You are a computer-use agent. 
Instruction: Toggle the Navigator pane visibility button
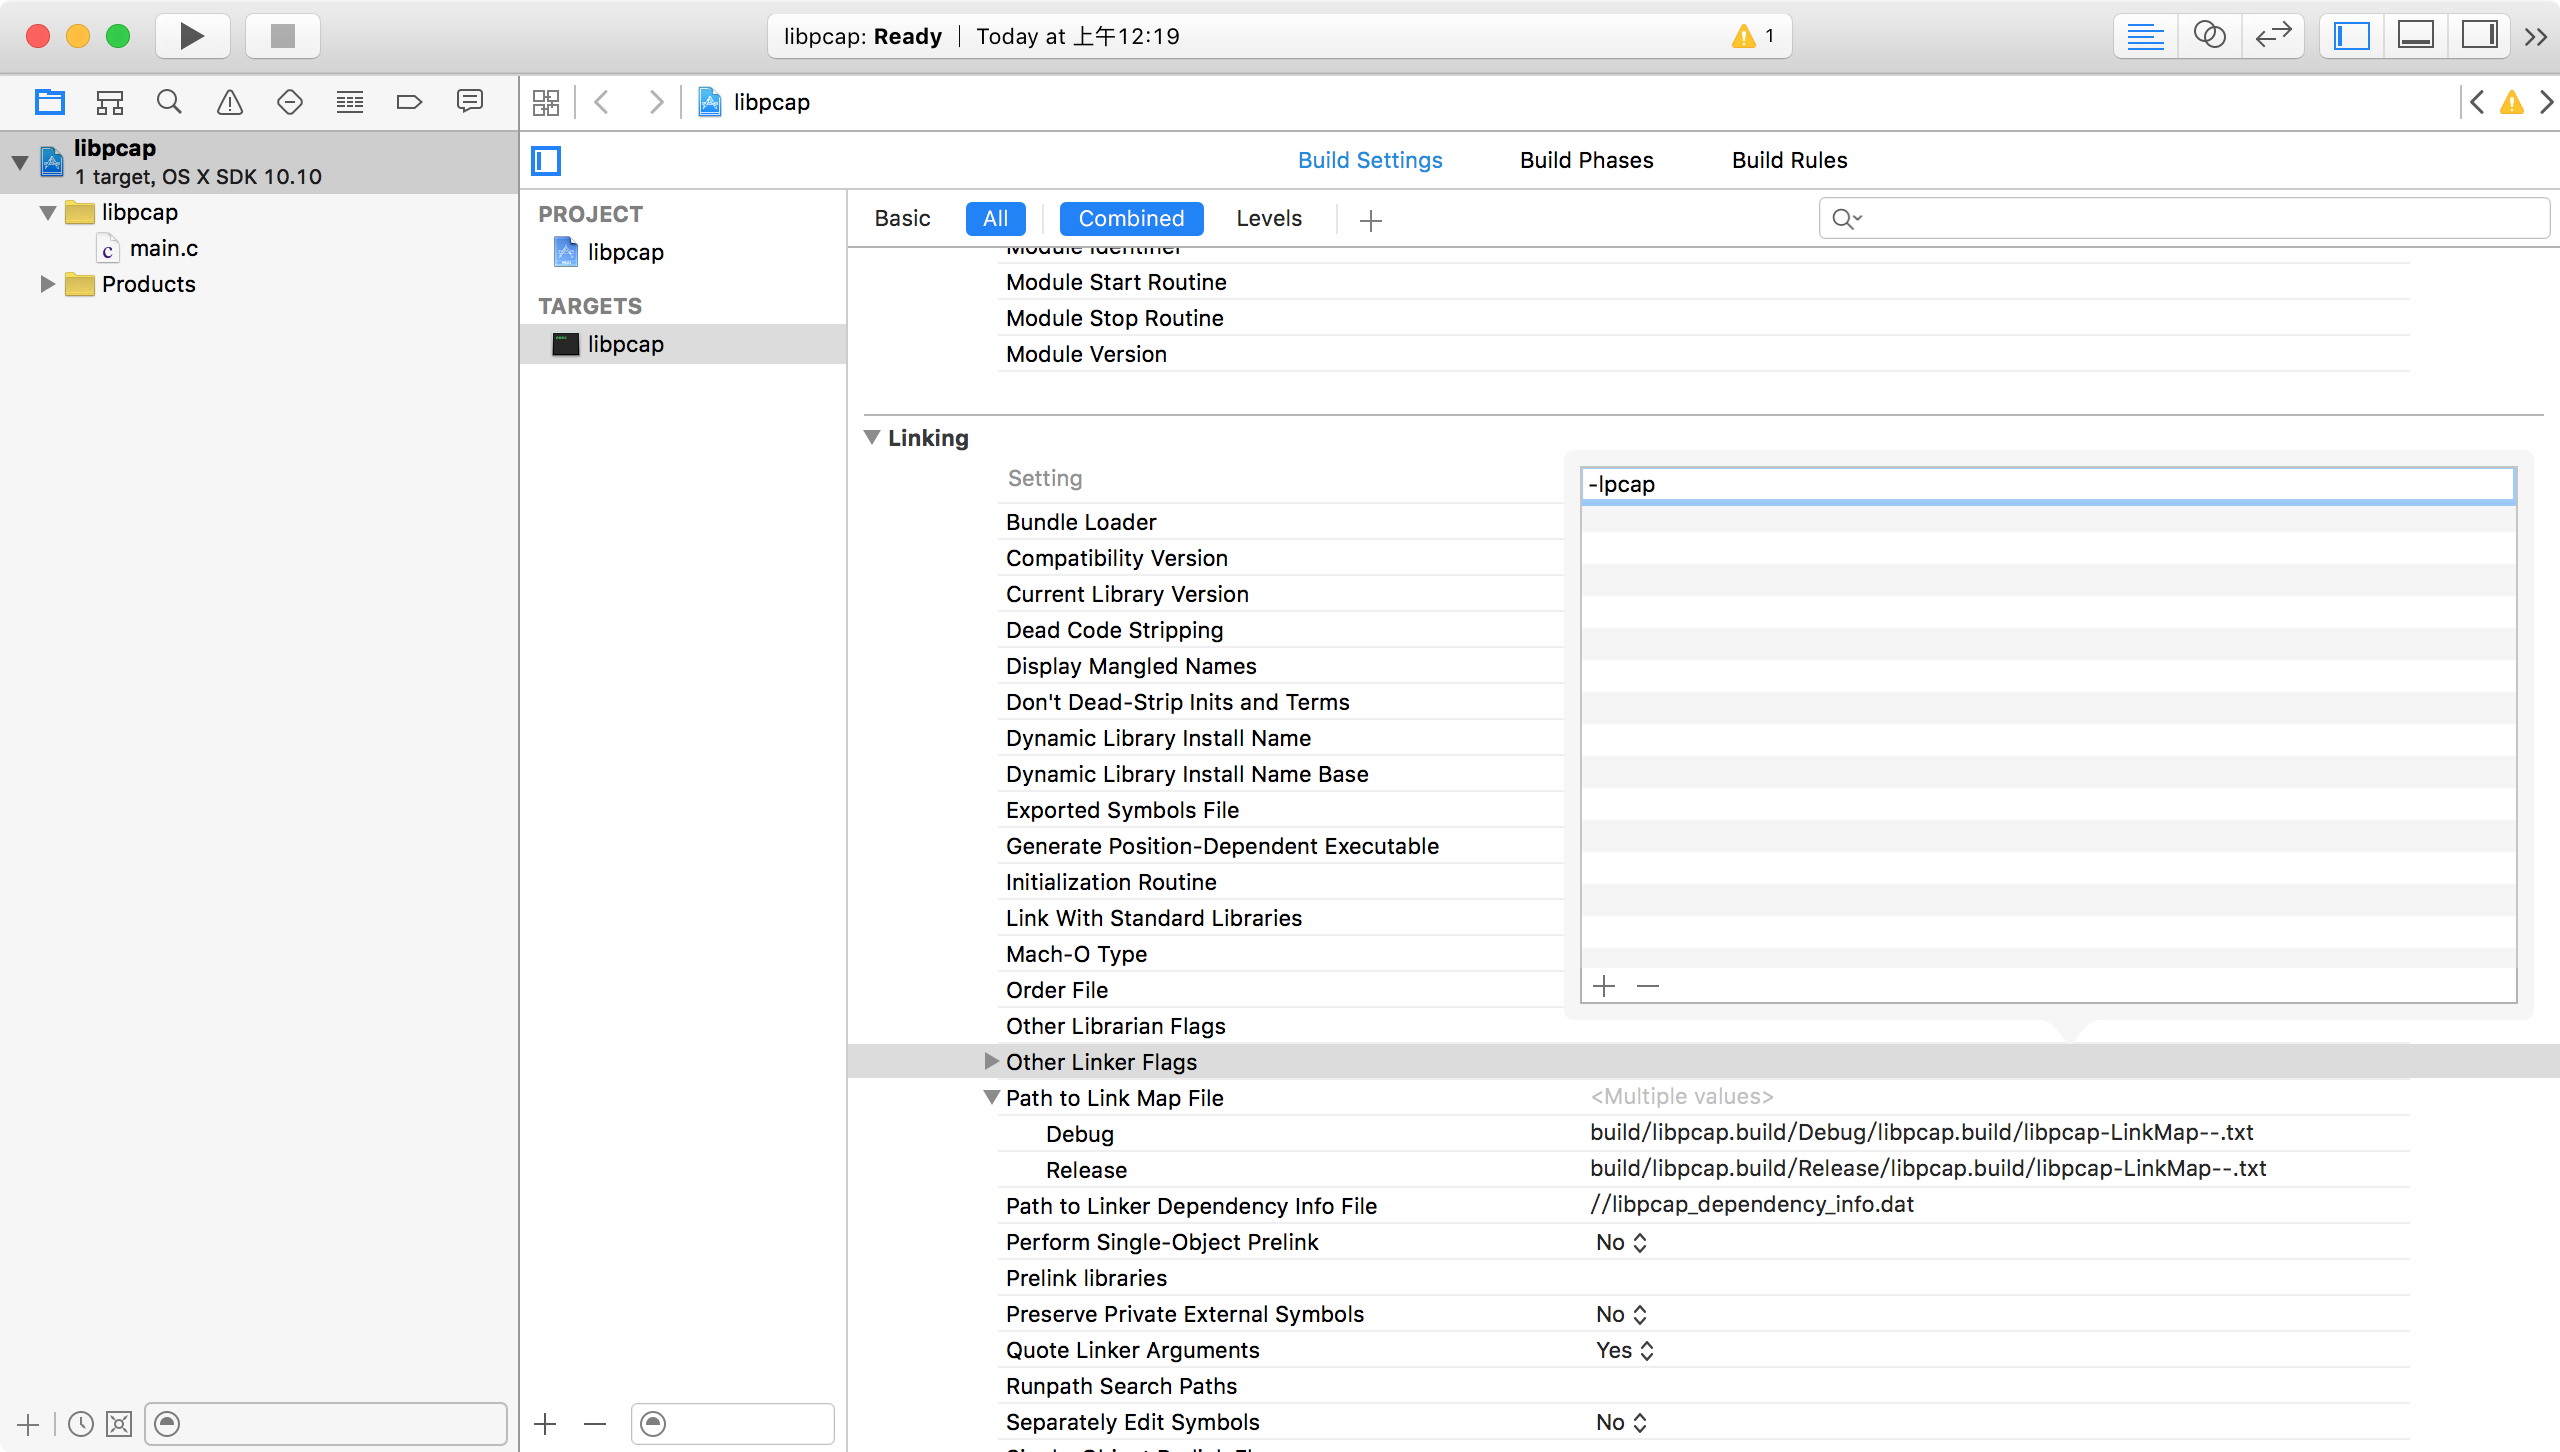2352,37
